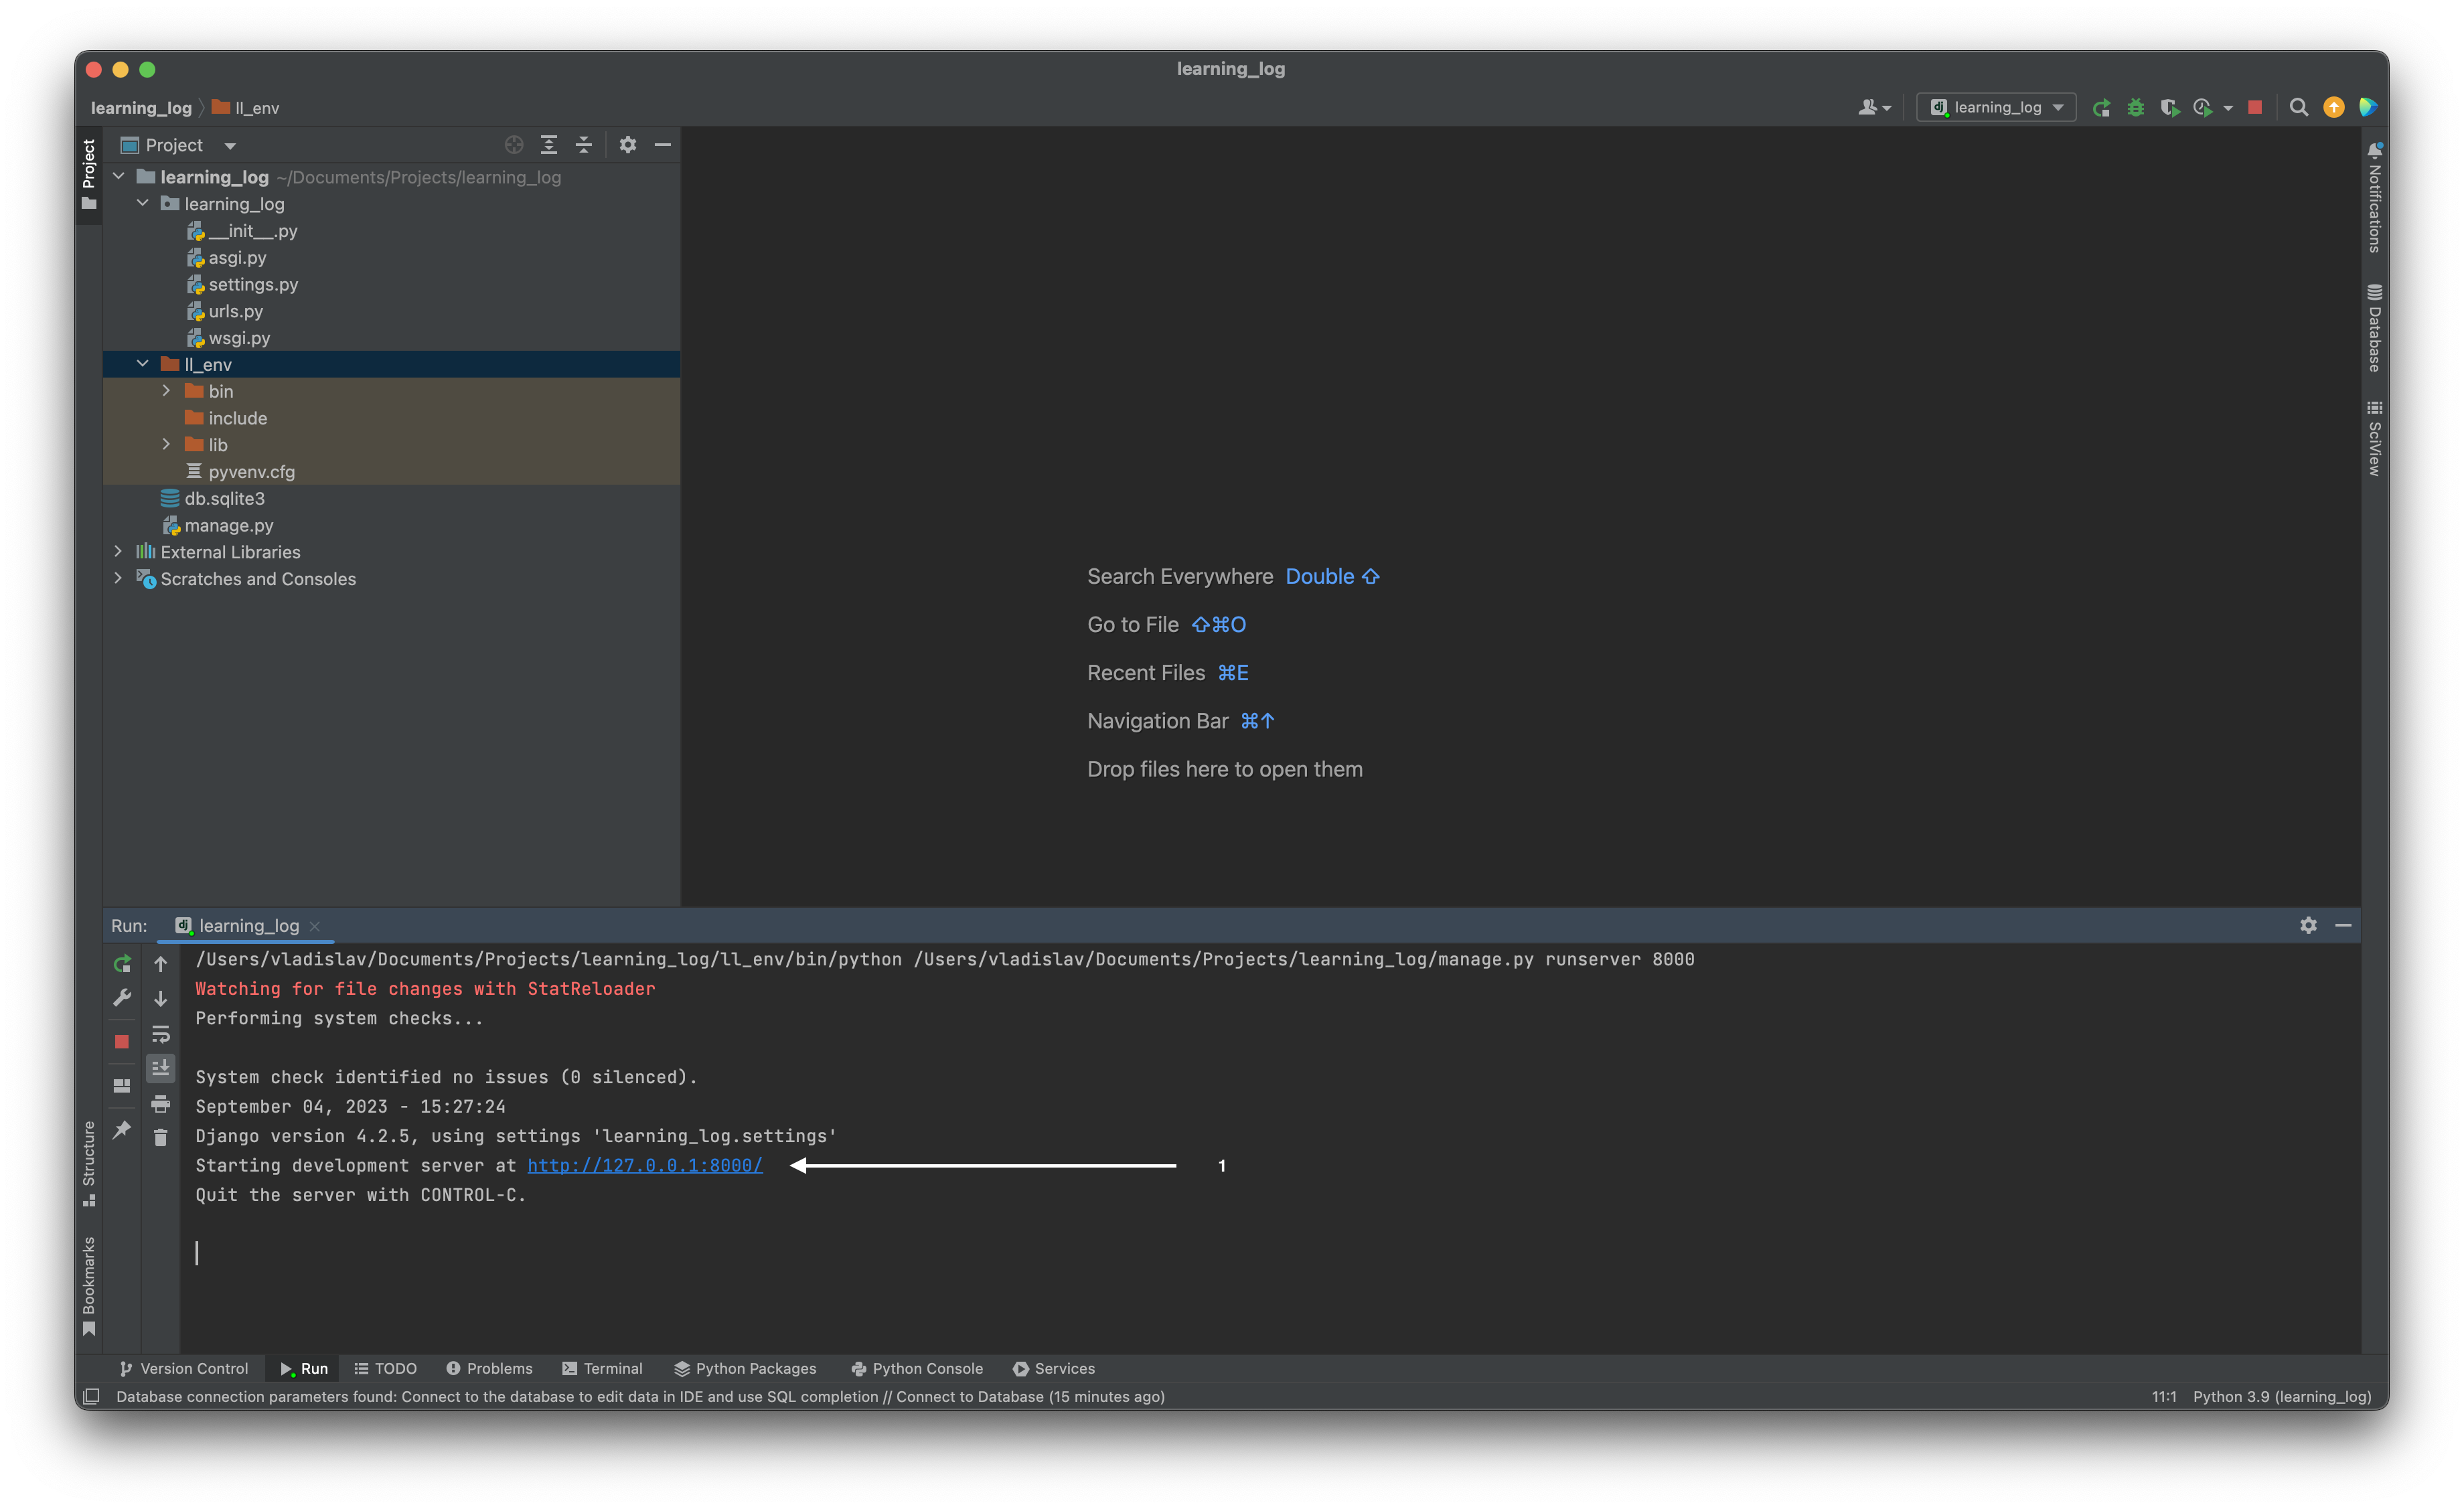Pin the Run tab with the pin icon
Image resolution: width=2464 pixels, height=1509 pixels.
[x=122, y=1130]
